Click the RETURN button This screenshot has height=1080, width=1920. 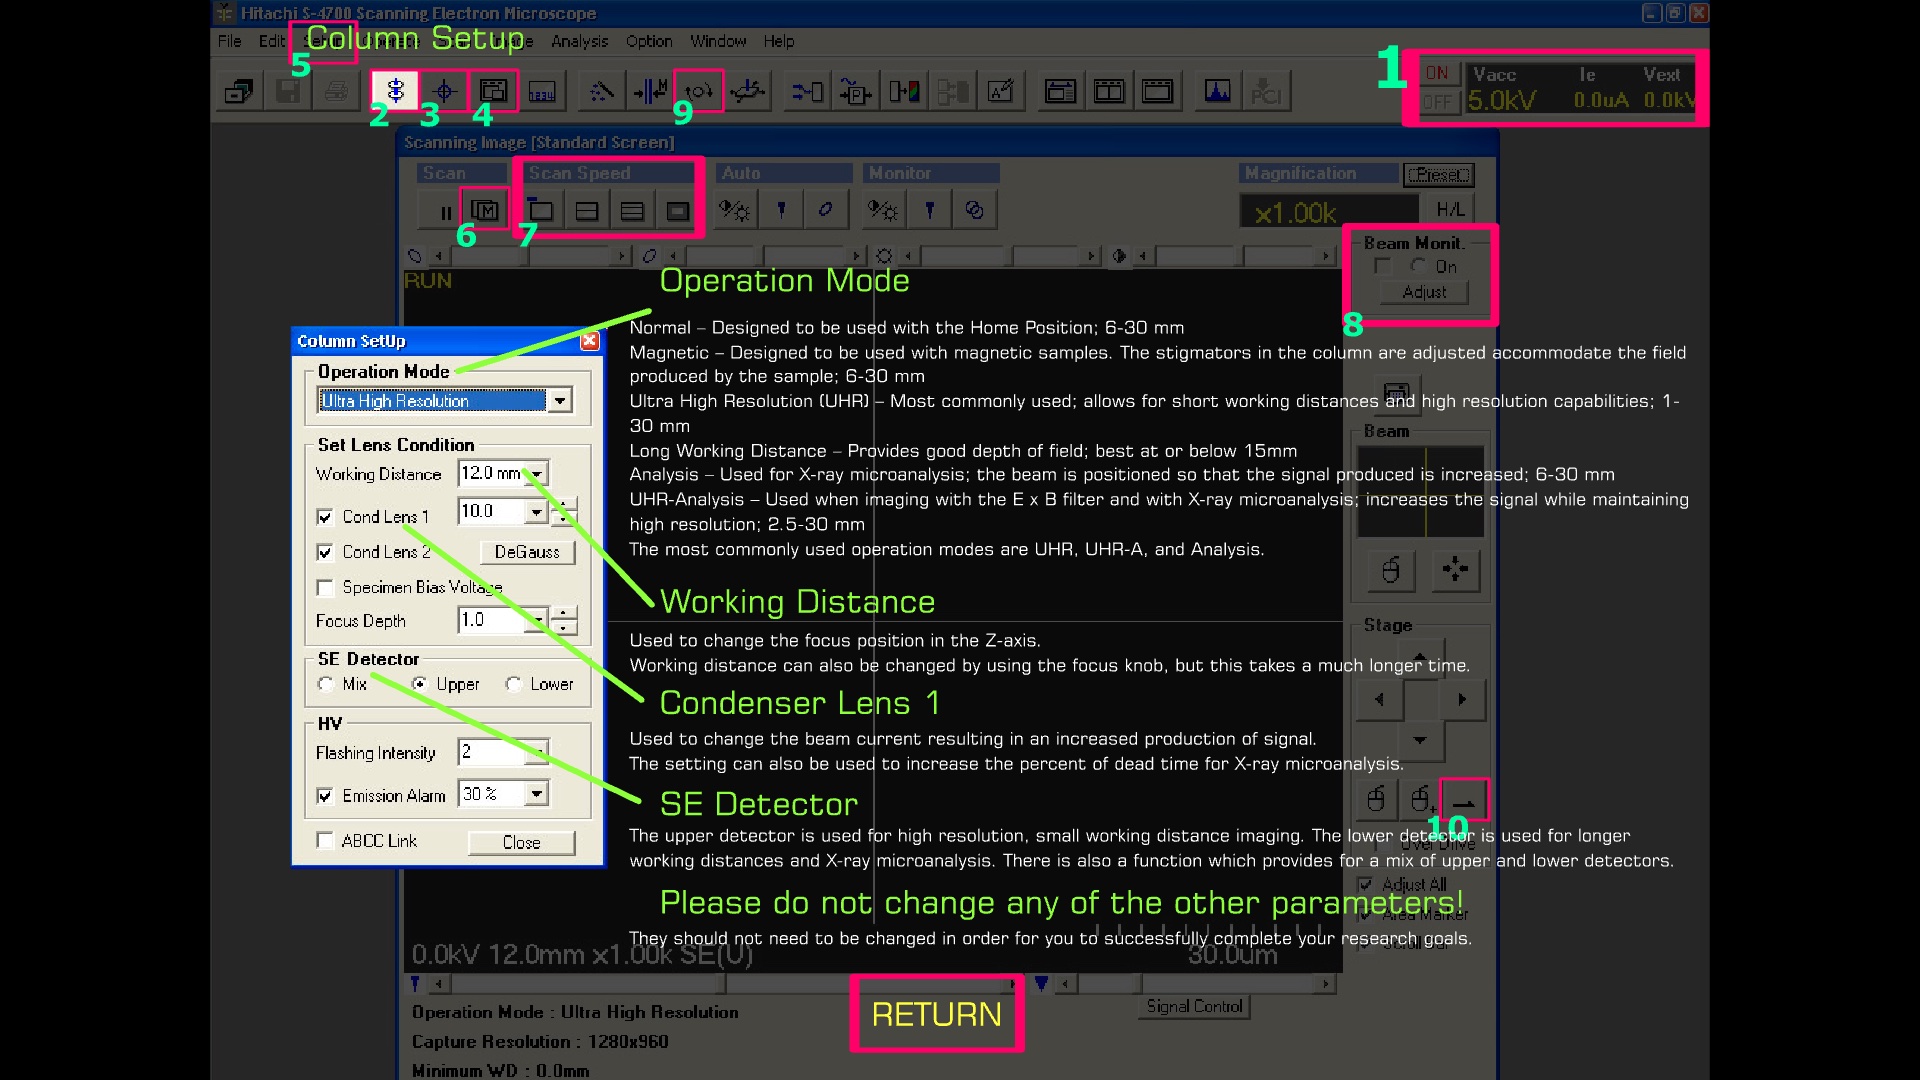937,1014
